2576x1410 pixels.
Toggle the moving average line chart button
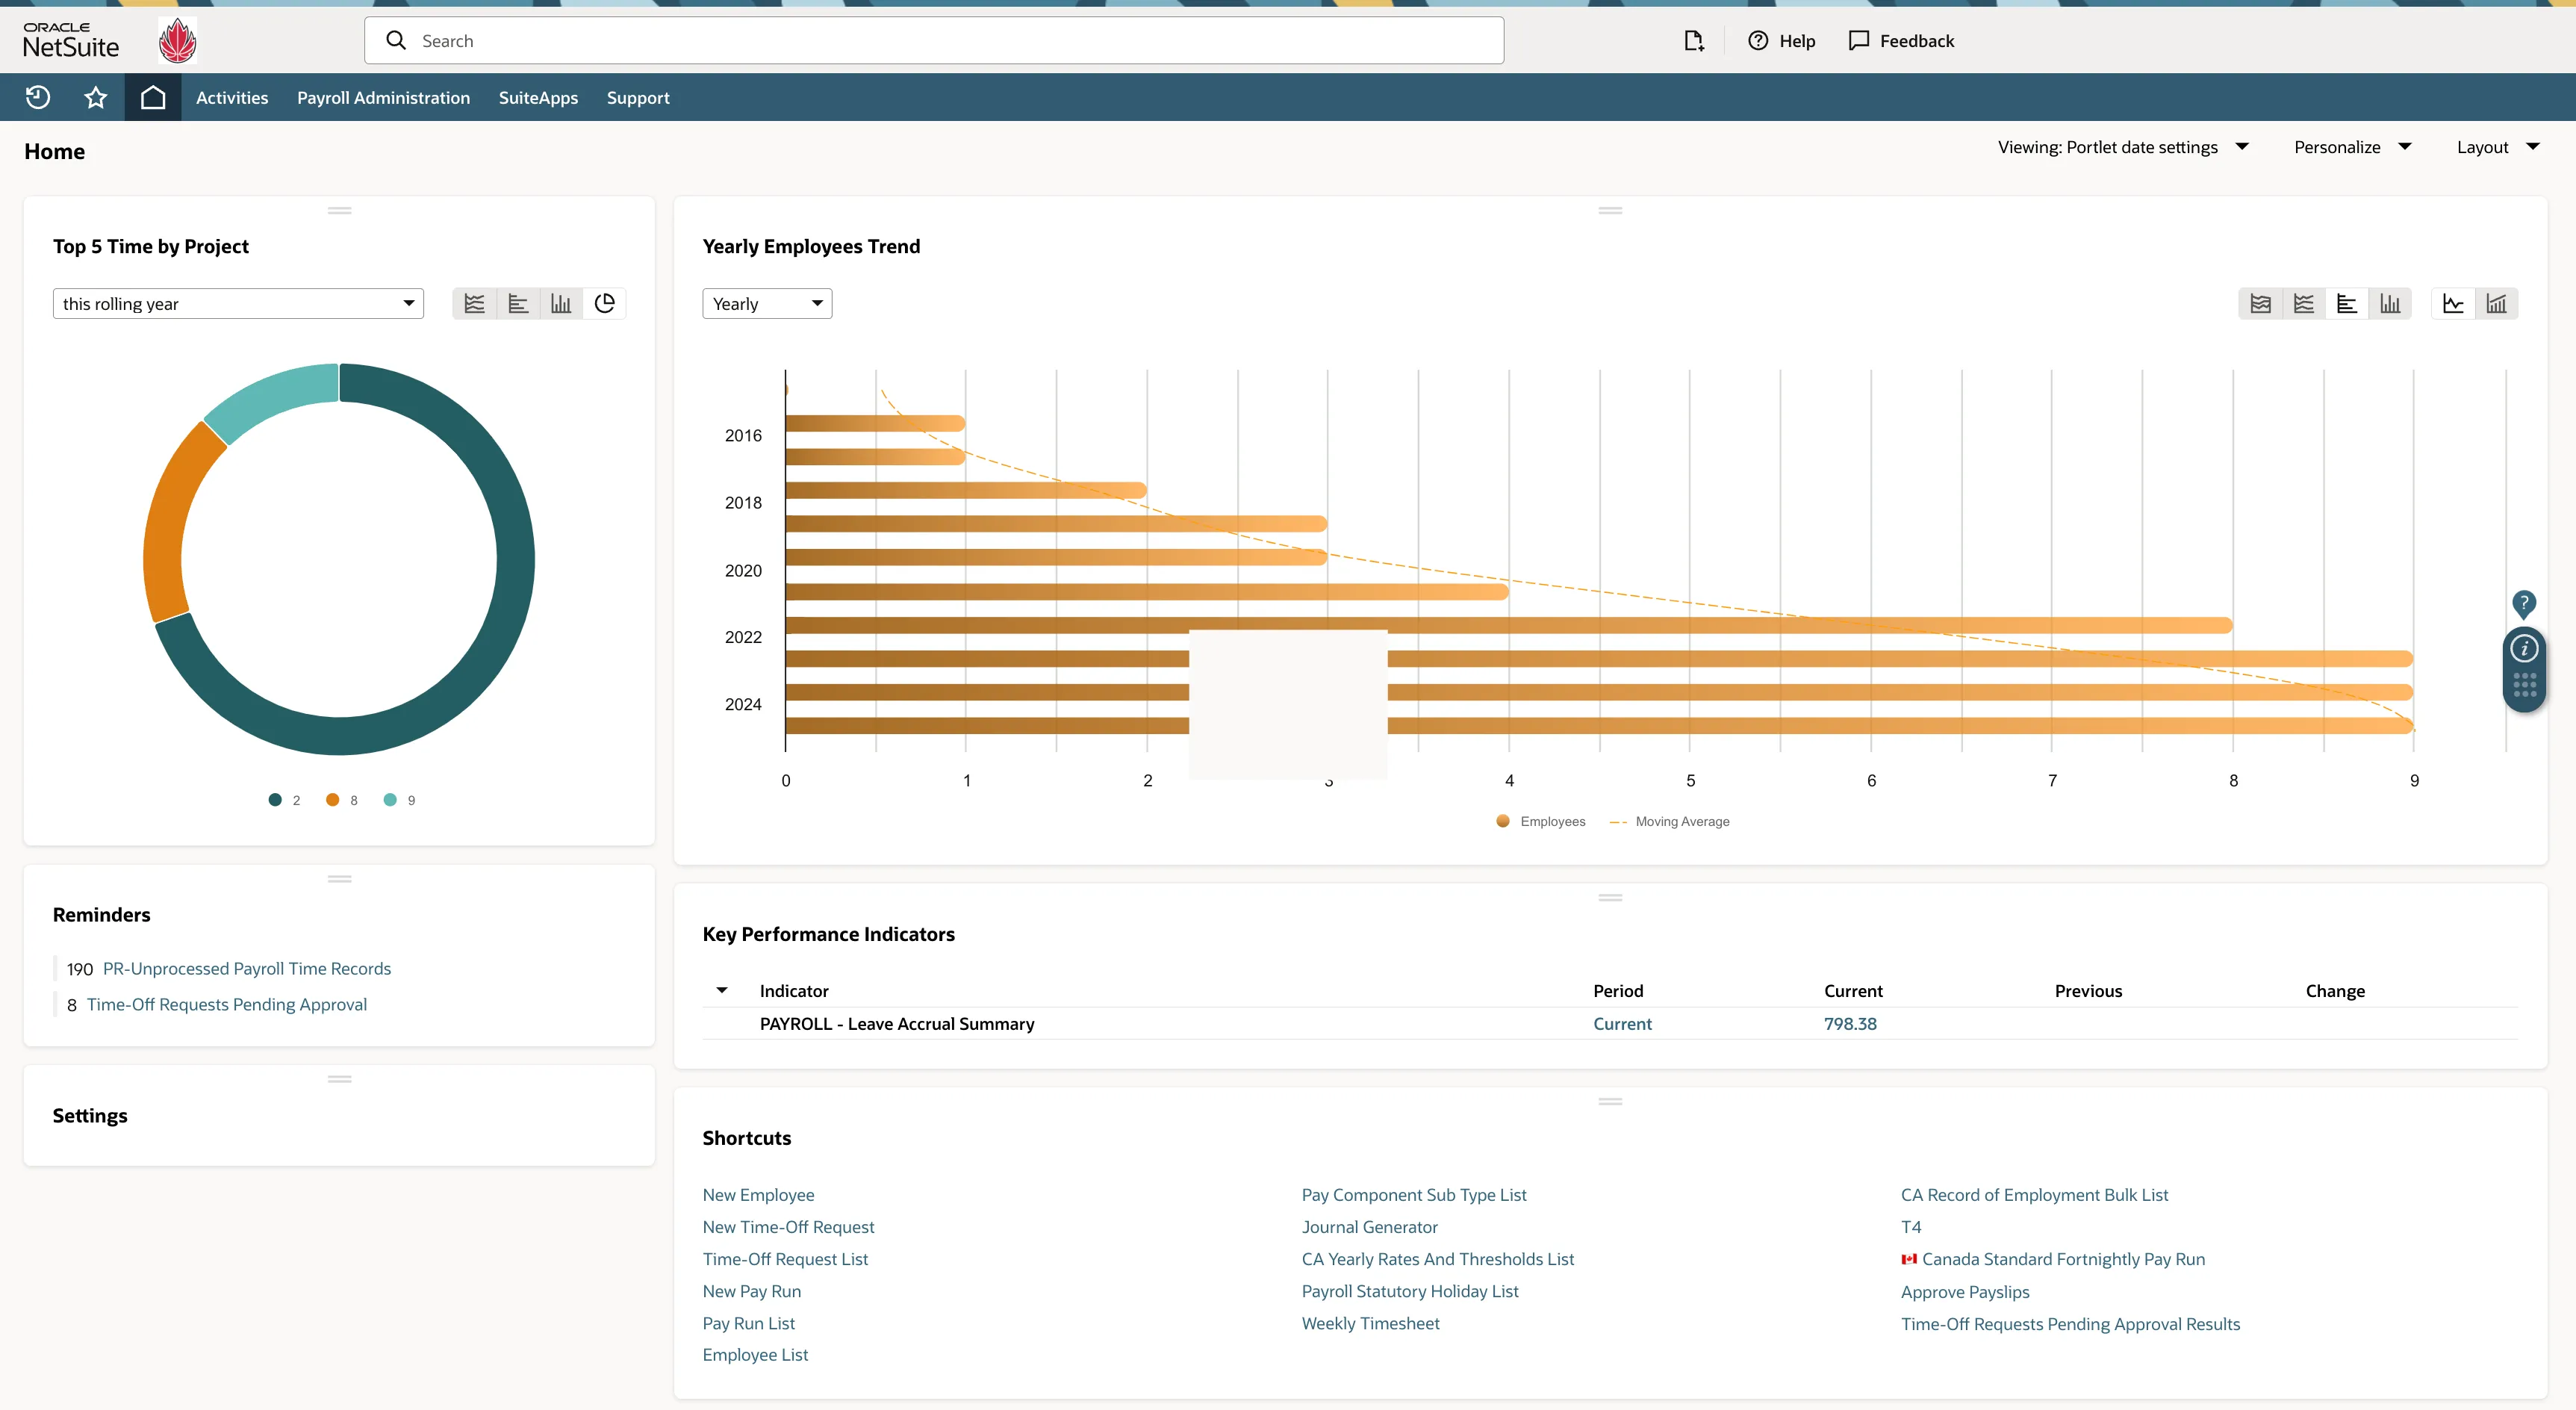tap(2453, 304)
